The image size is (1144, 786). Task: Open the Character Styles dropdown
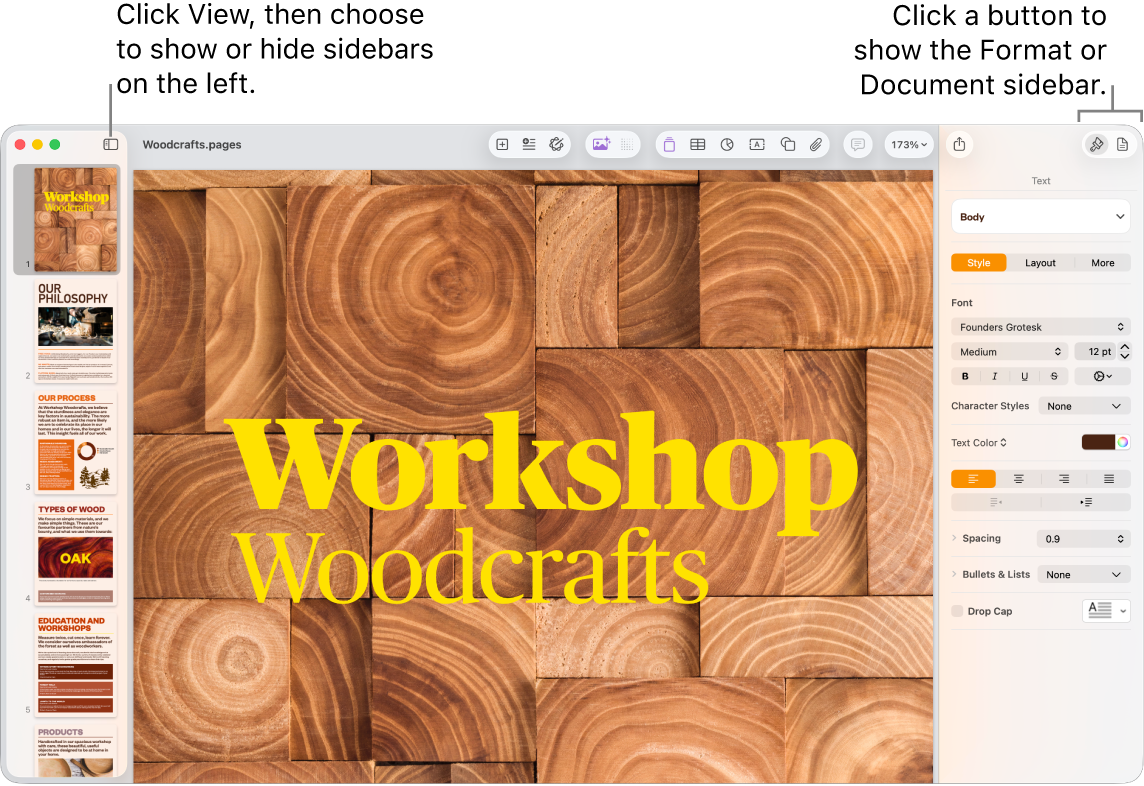[x=1084, y=406]
